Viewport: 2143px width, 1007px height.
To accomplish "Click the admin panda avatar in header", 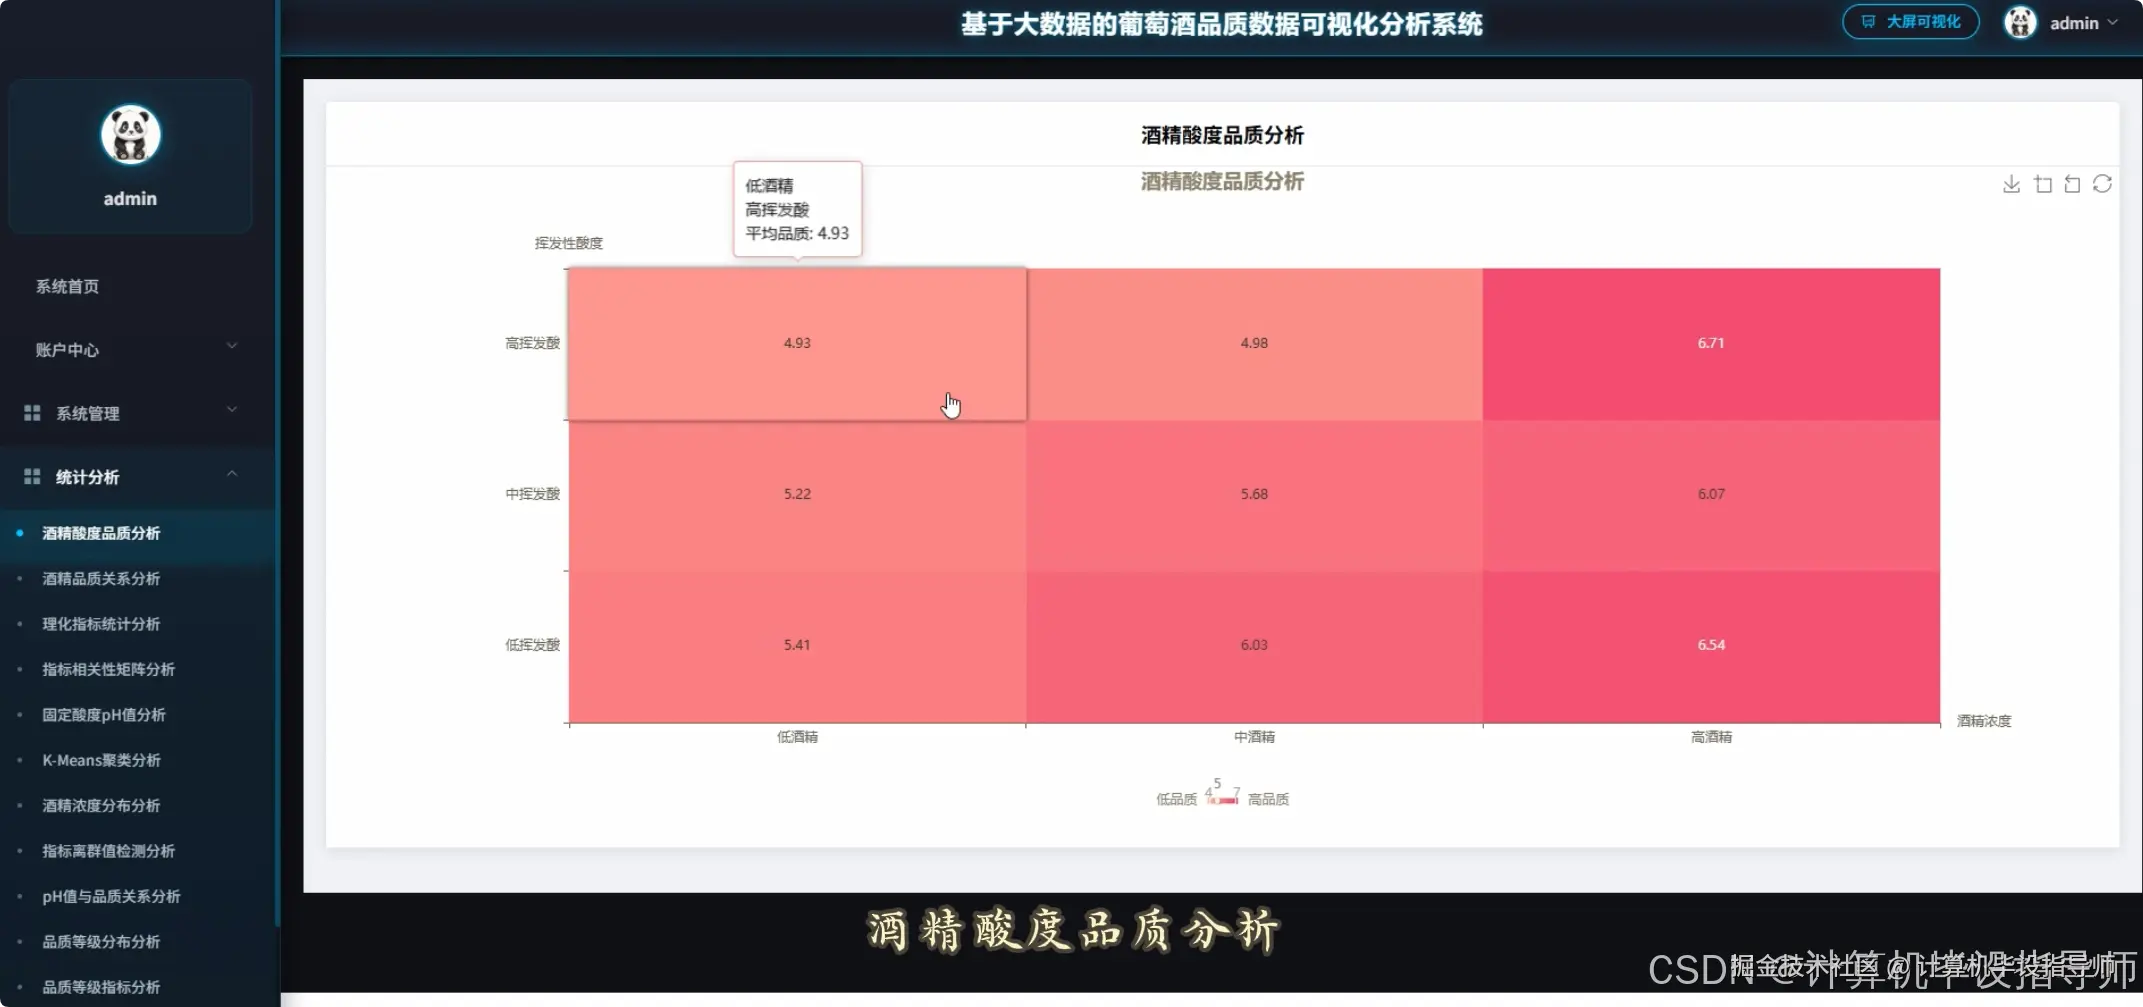I will pos(2020,22).
